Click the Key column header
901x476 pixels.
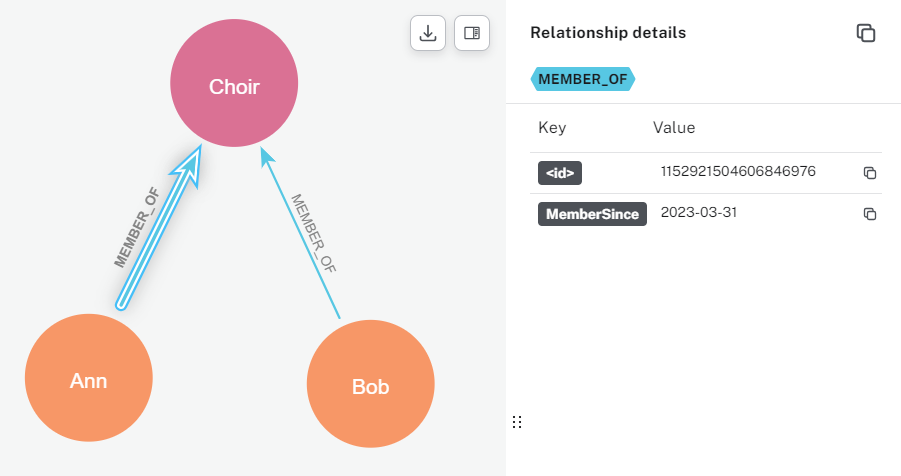point(552,128)
